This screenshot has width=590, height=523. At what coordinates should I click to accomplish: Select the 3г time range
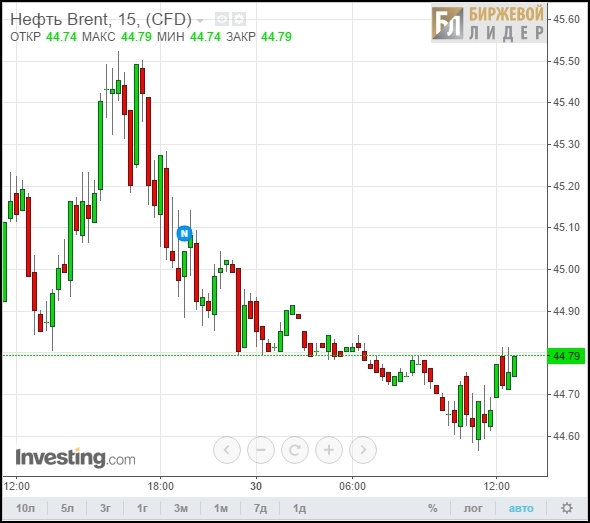point(105,508)
